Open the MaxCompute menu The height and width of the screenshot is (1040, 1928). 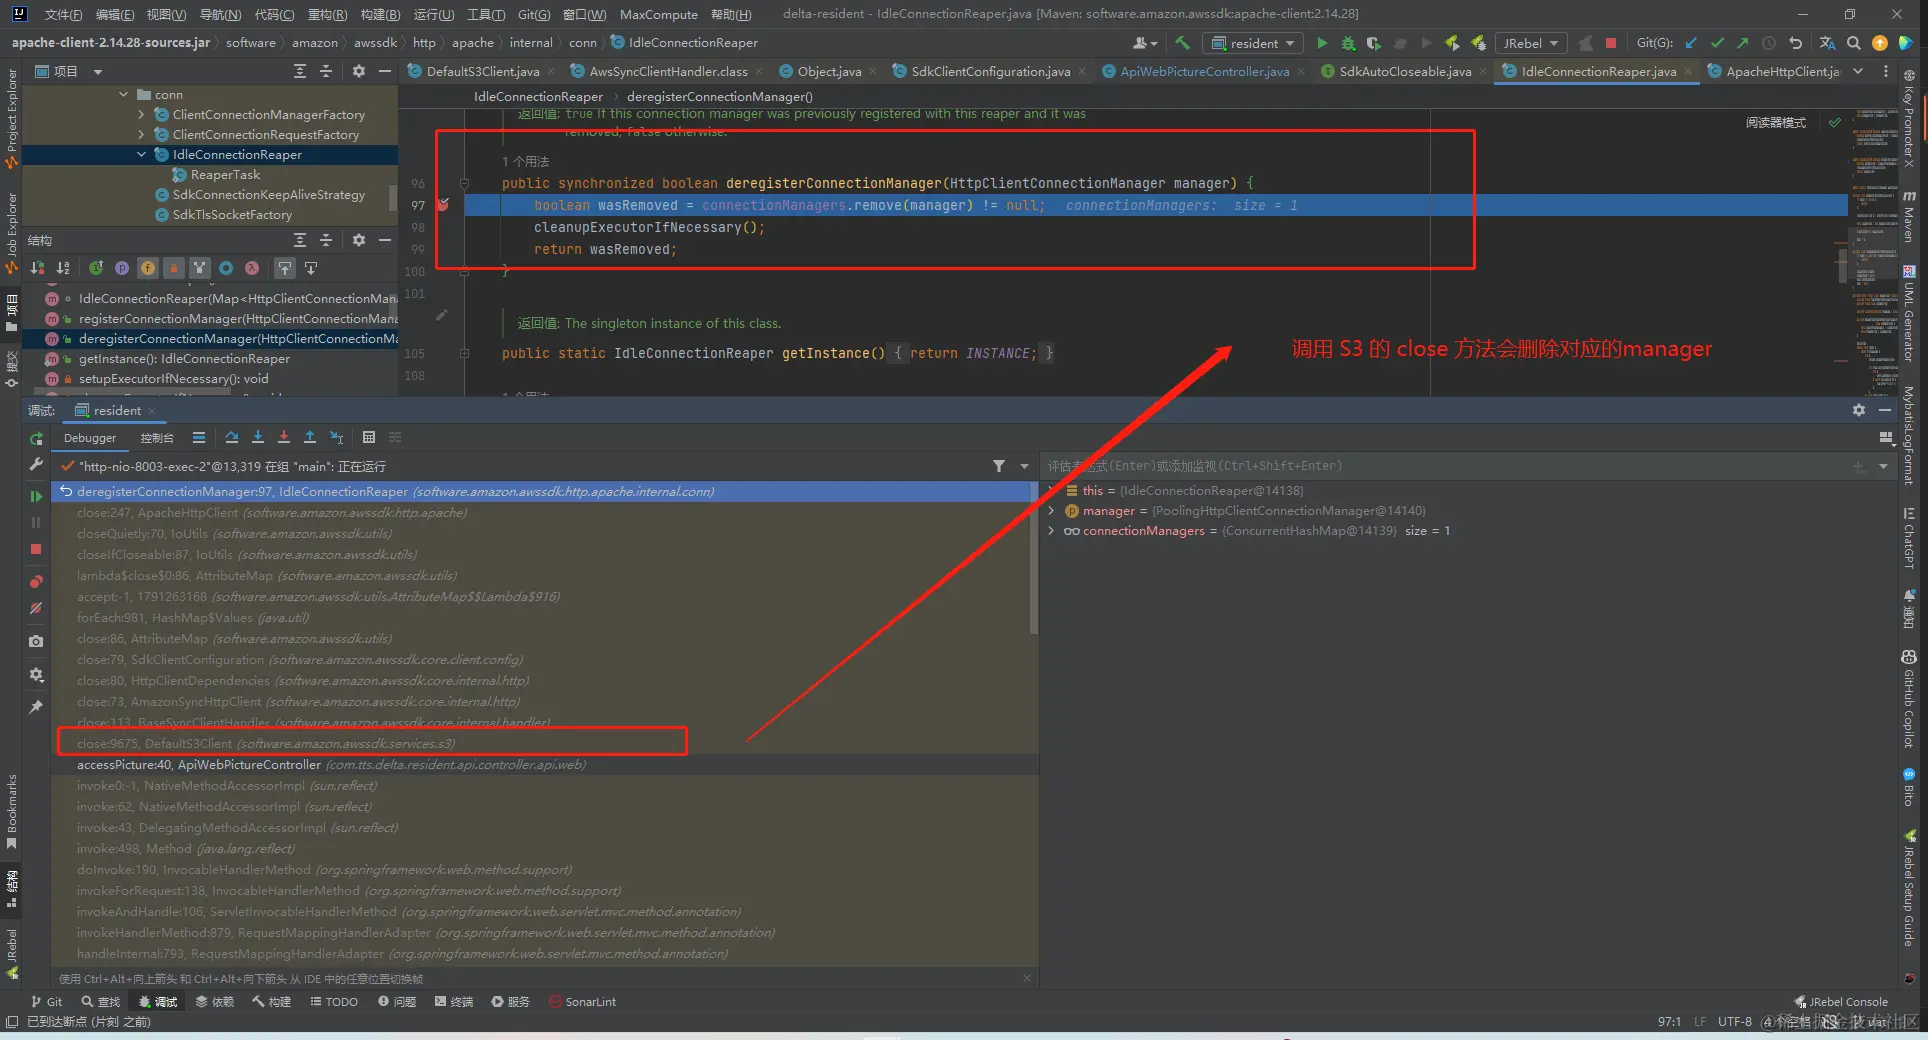(659, 14)
